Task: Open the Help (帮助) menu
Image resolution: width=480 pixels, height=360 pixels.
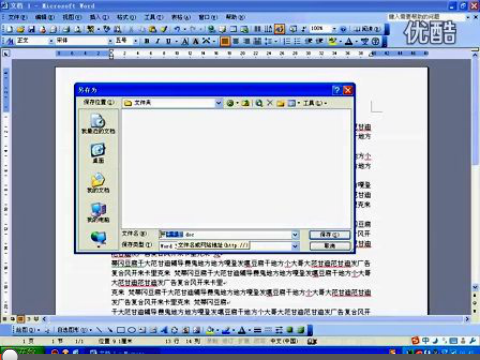Action: (235, 17)
